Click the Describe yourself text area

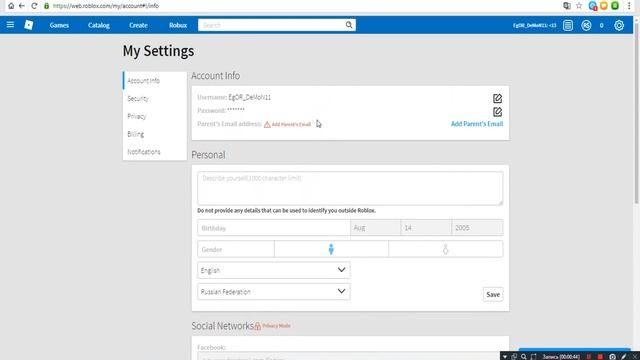pyautogui.click(x=350, y=188)
